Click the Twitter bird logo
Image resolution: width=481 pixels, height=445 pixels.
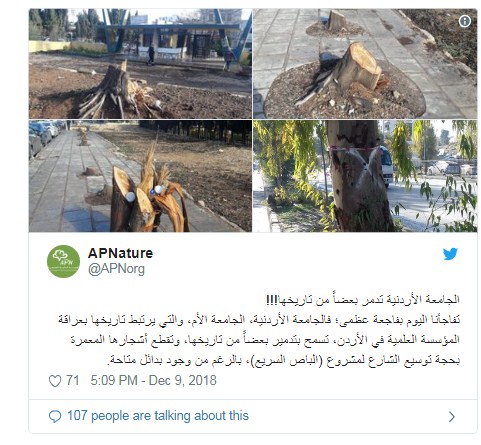[x=450, y=254]
